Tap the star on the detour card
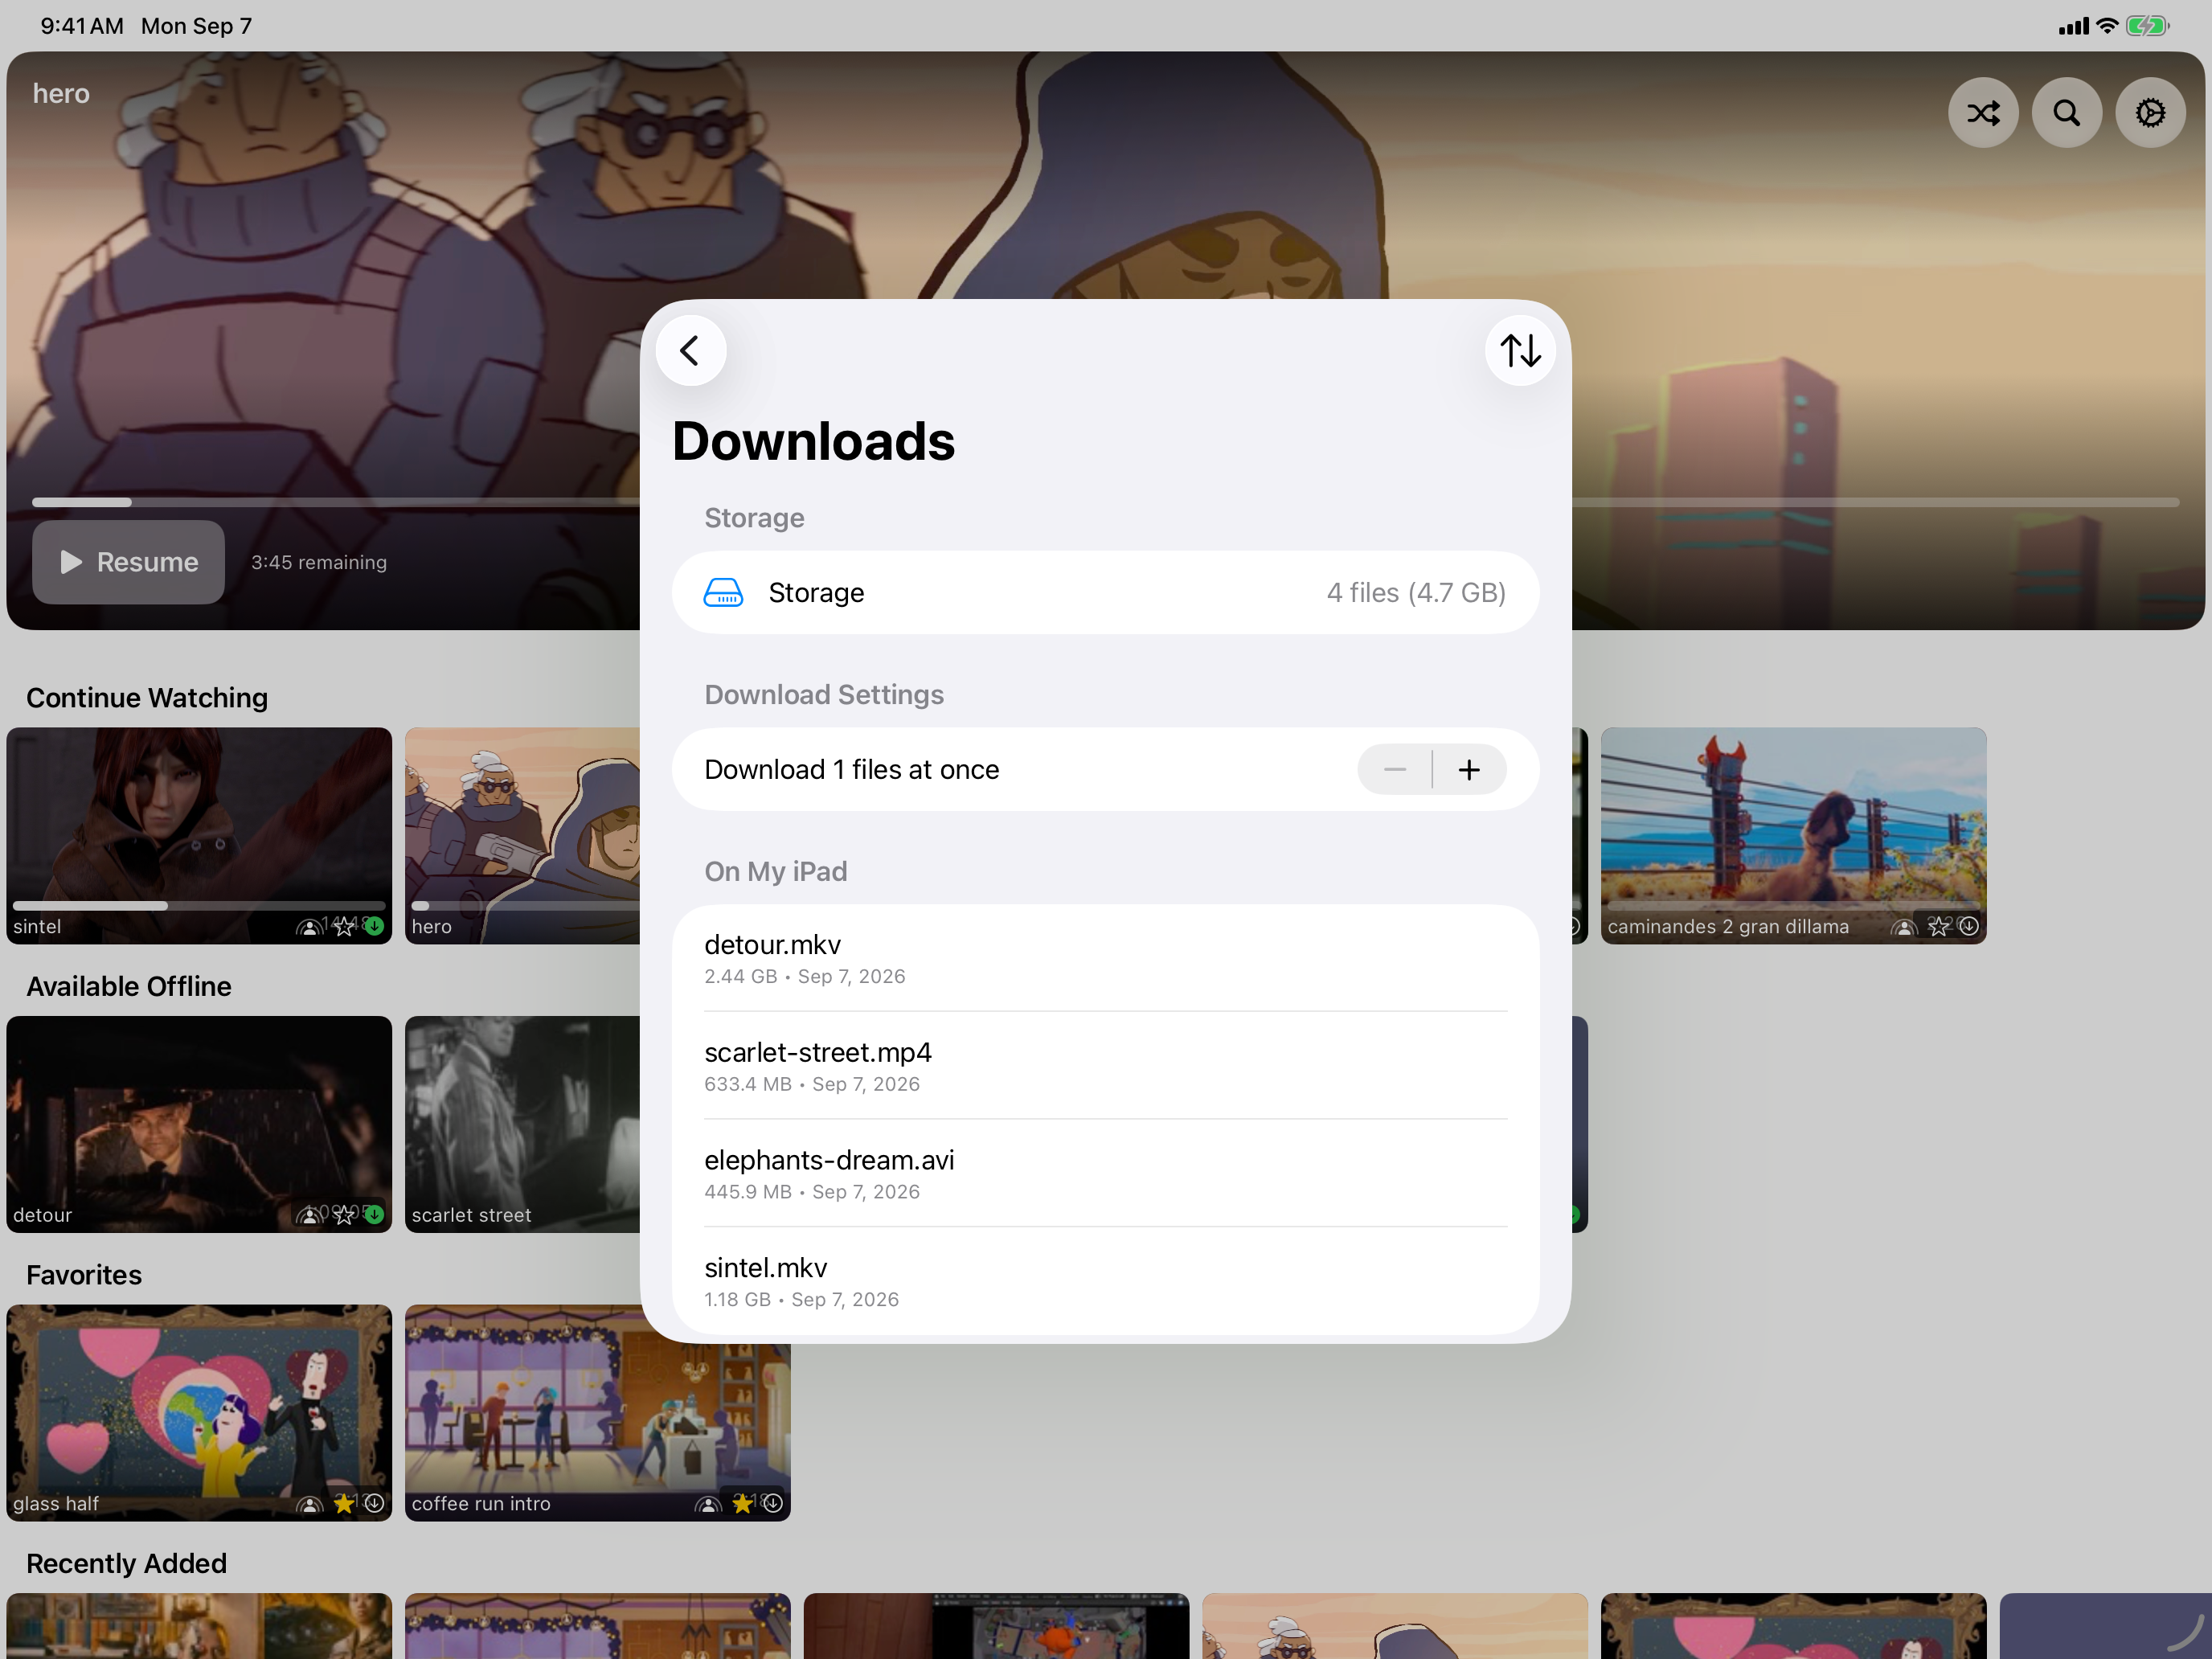This screenshot has width=2212, height=1659. tap(344, 1215)
